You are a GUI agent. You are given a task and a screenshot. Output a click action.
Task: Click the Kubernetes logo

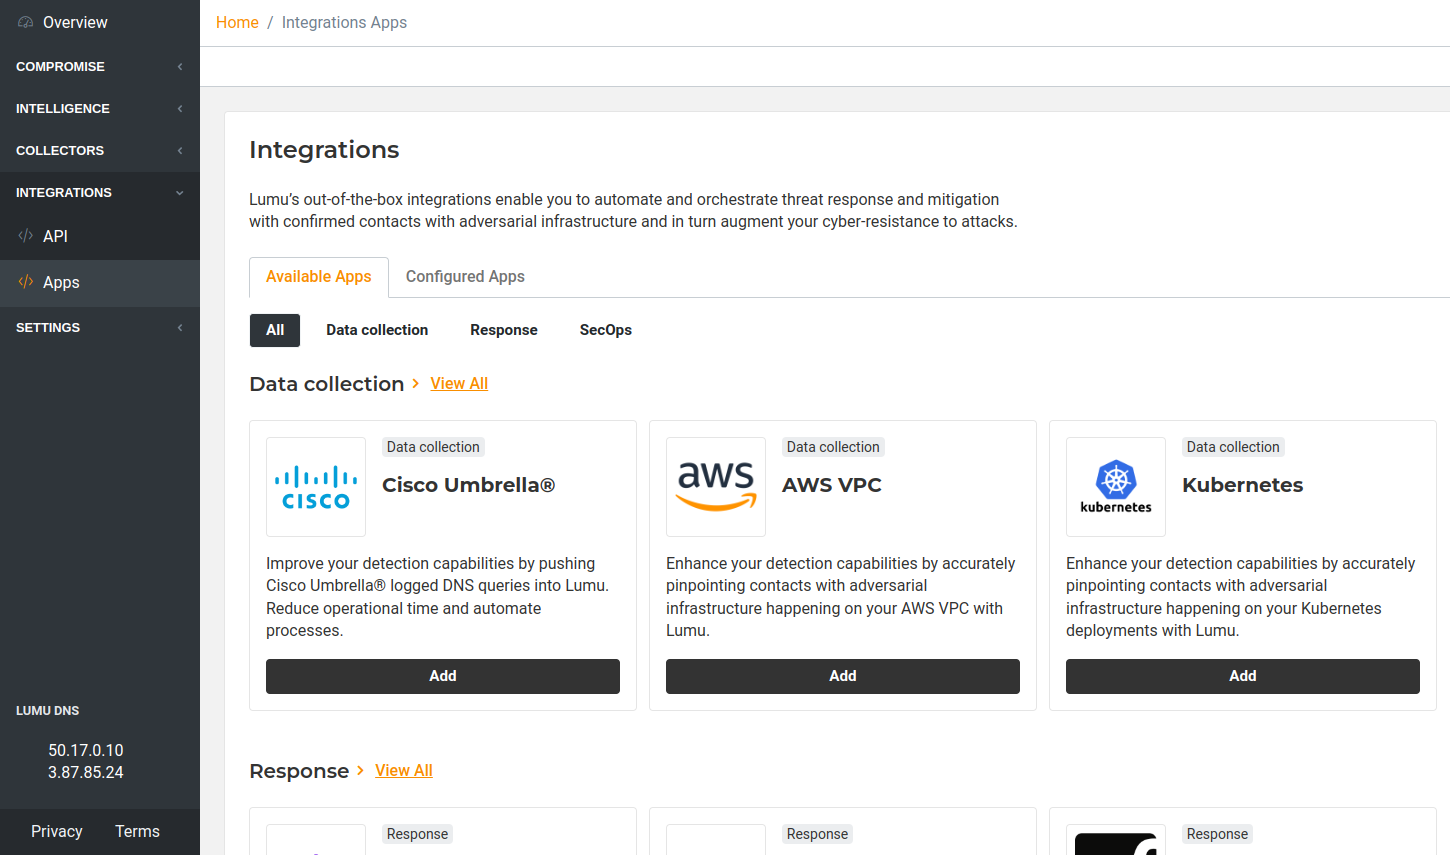pyautogui.click(x=1116, y=487)
